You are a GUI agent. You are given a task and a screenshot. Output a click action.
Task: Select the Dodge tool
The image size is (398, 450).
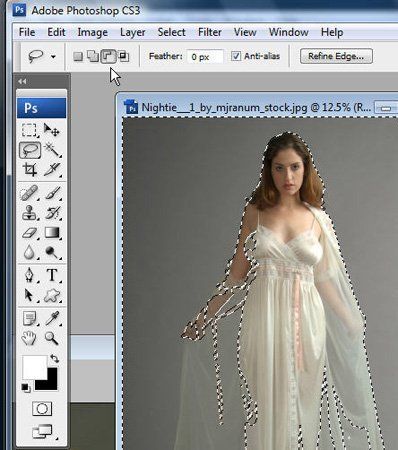point(52,252)
